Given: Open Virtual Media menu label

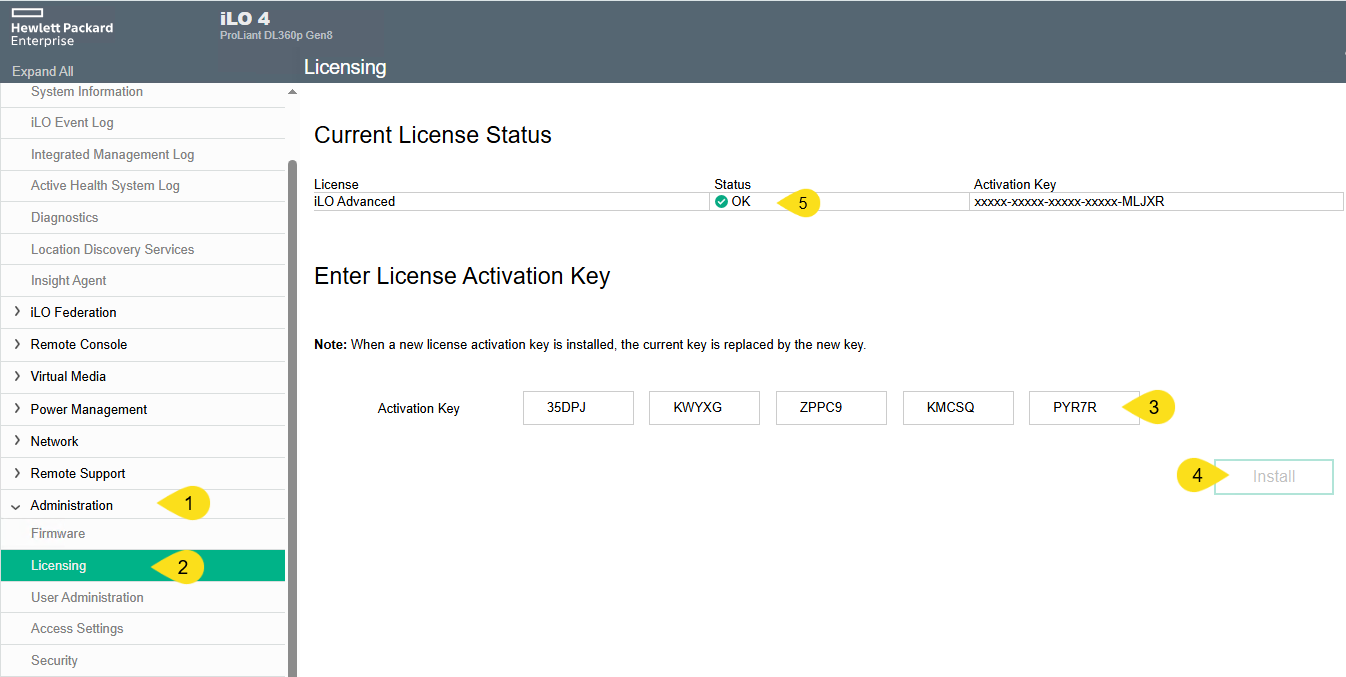Looking at the screenshot, I should click(x=68, y=377).
